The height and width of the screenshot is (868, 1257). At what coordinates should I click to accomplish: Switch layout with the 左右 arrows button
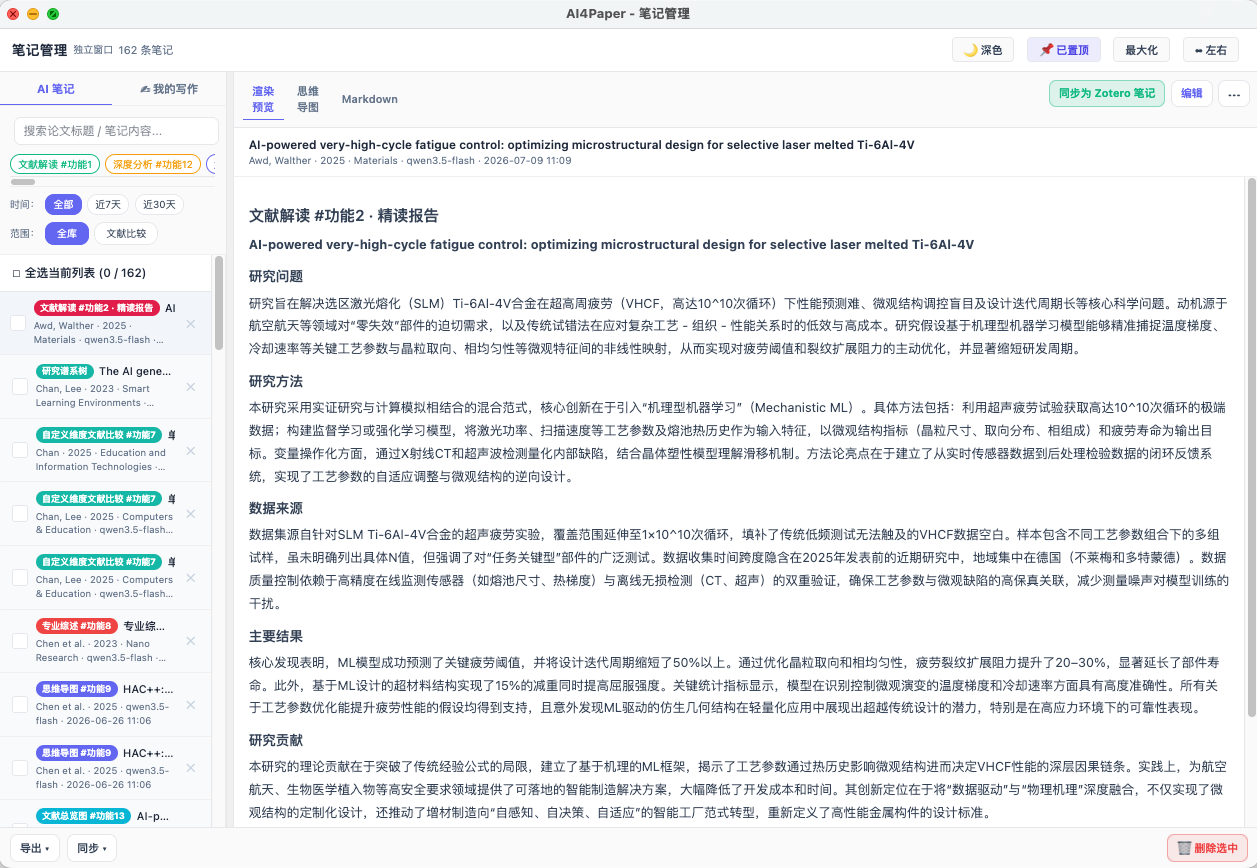point(1211,50)
